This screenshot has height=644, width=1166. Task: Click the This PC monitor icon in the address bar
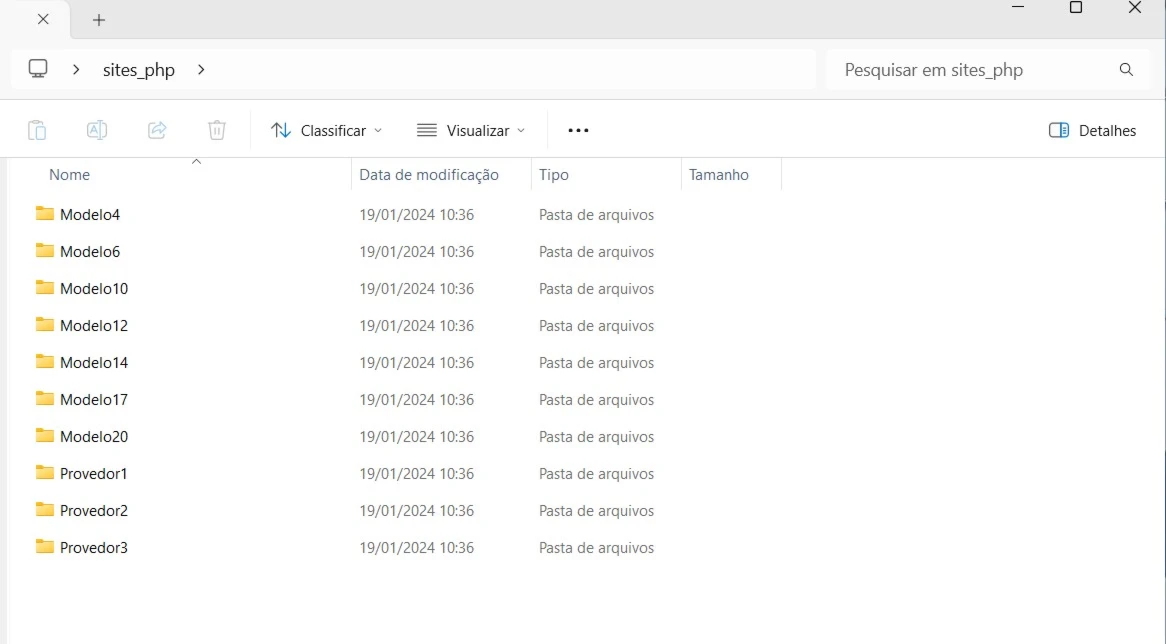click(x=38, y=69)
